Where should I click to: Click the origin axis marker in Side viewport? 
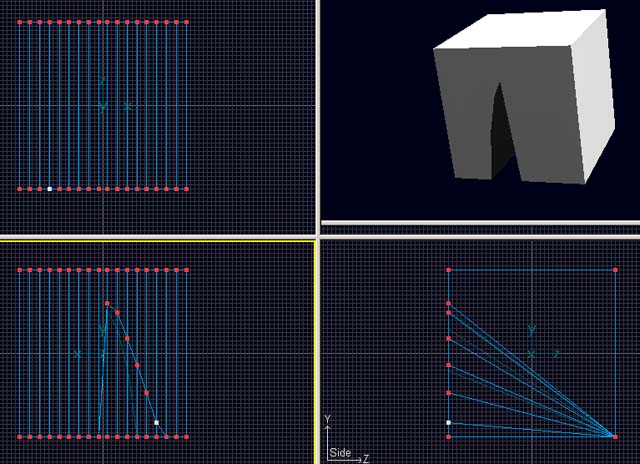(532, 353)
